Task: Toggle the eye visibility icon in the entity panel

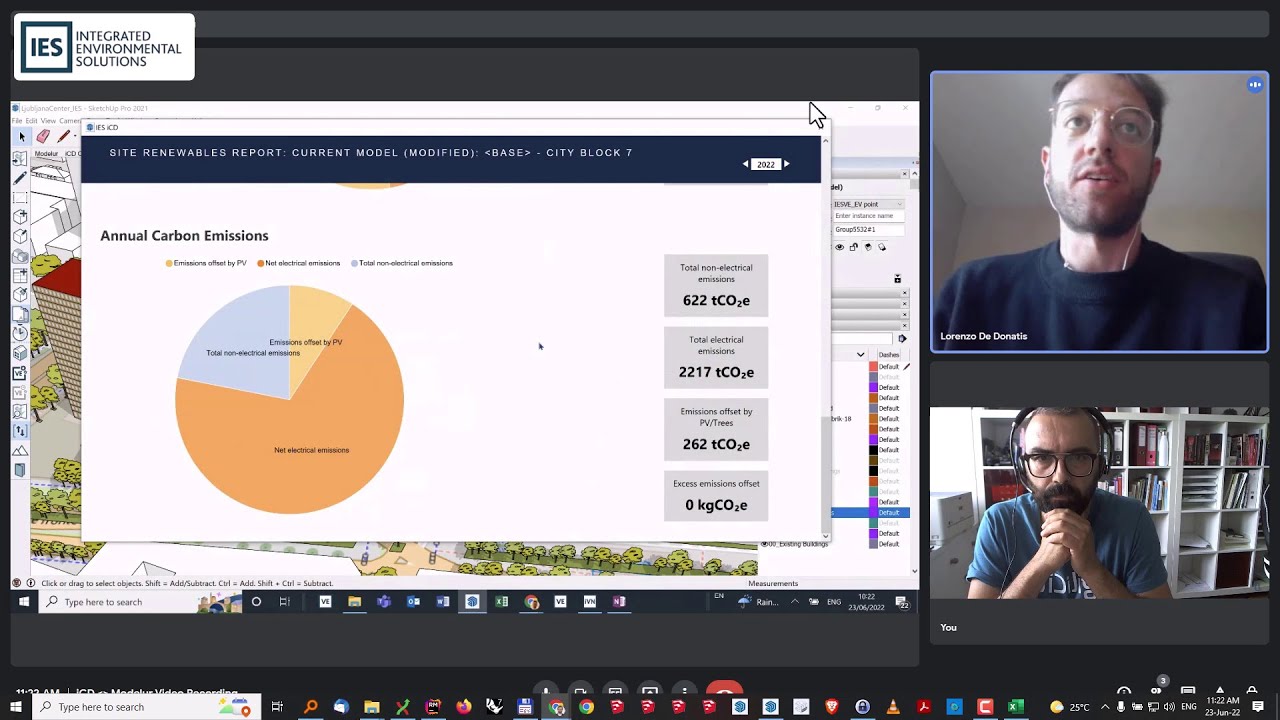Action: tap(839, 246)
